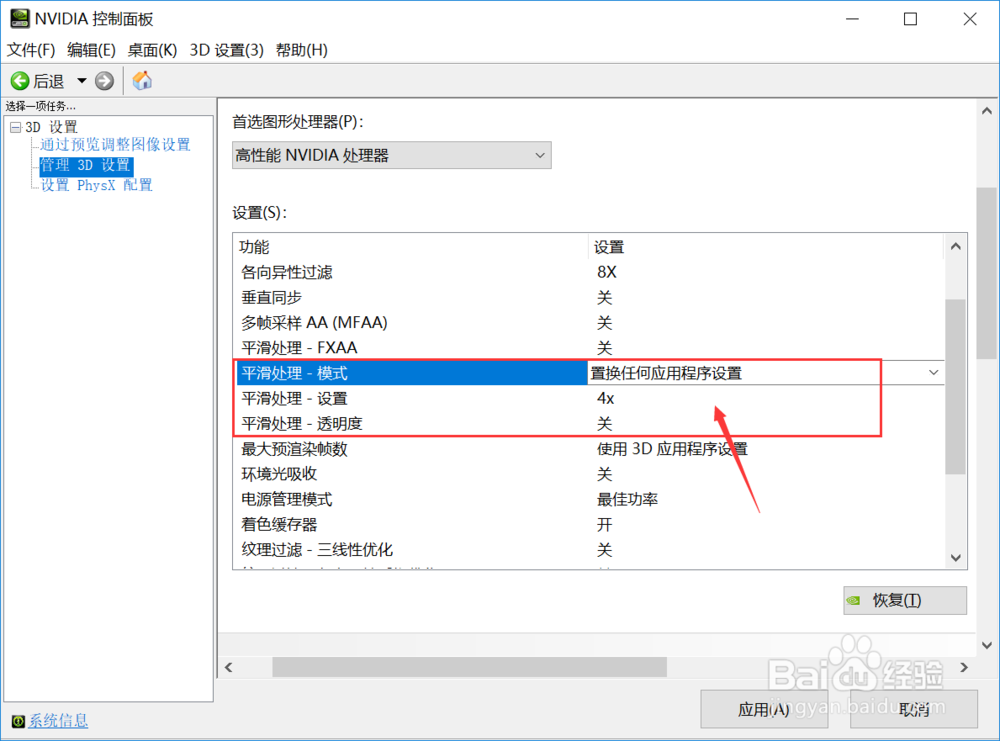Click settings list scroll-down arrow
This screenshot has height=741, width=1000.
pyautogui.click(x=955, y=557)
